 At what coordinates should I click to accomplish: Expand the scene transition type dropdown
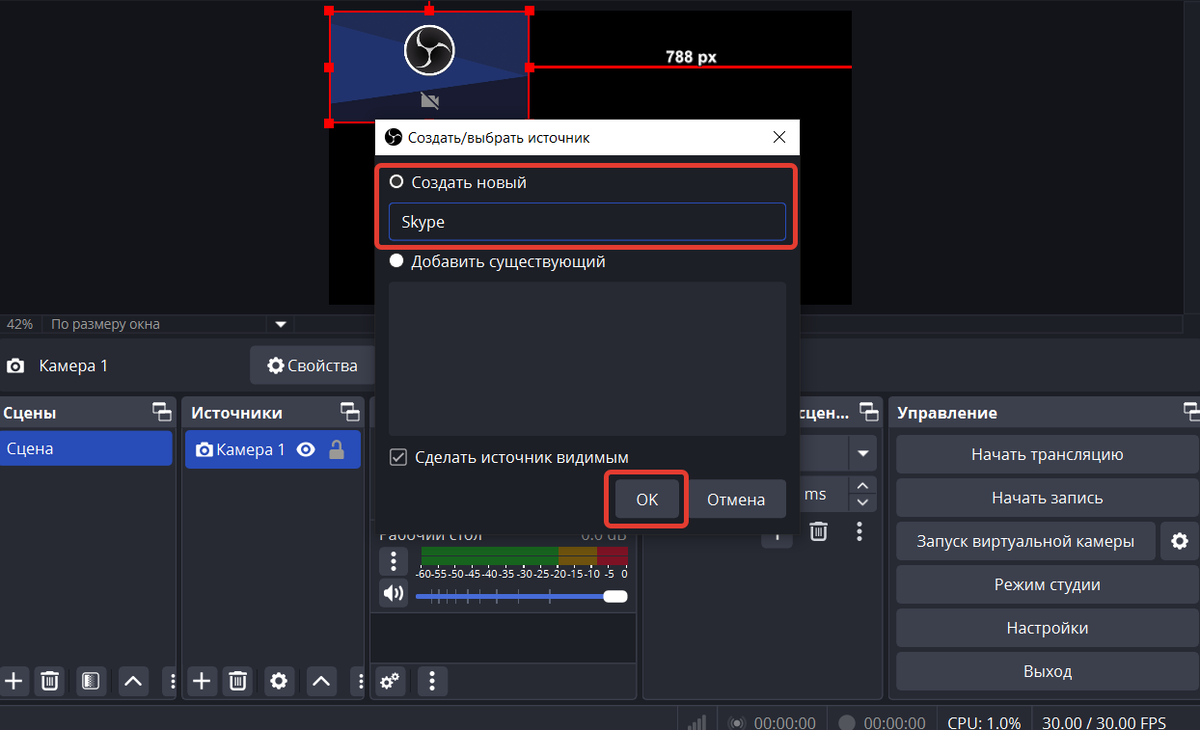tap(861, 453)
